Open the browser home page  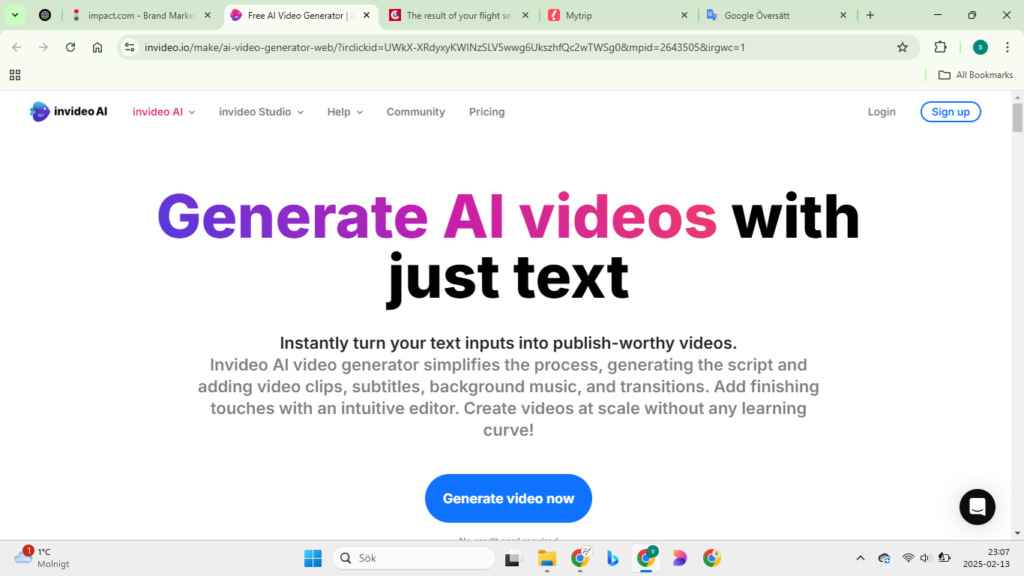97,47
